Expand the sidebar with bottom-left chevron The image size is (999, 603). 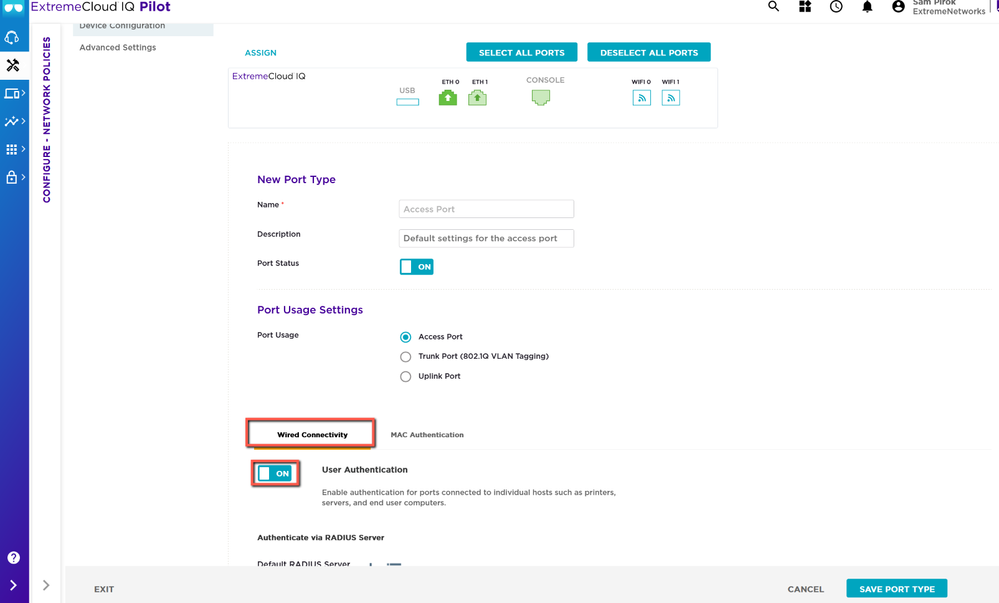[14, 585]
